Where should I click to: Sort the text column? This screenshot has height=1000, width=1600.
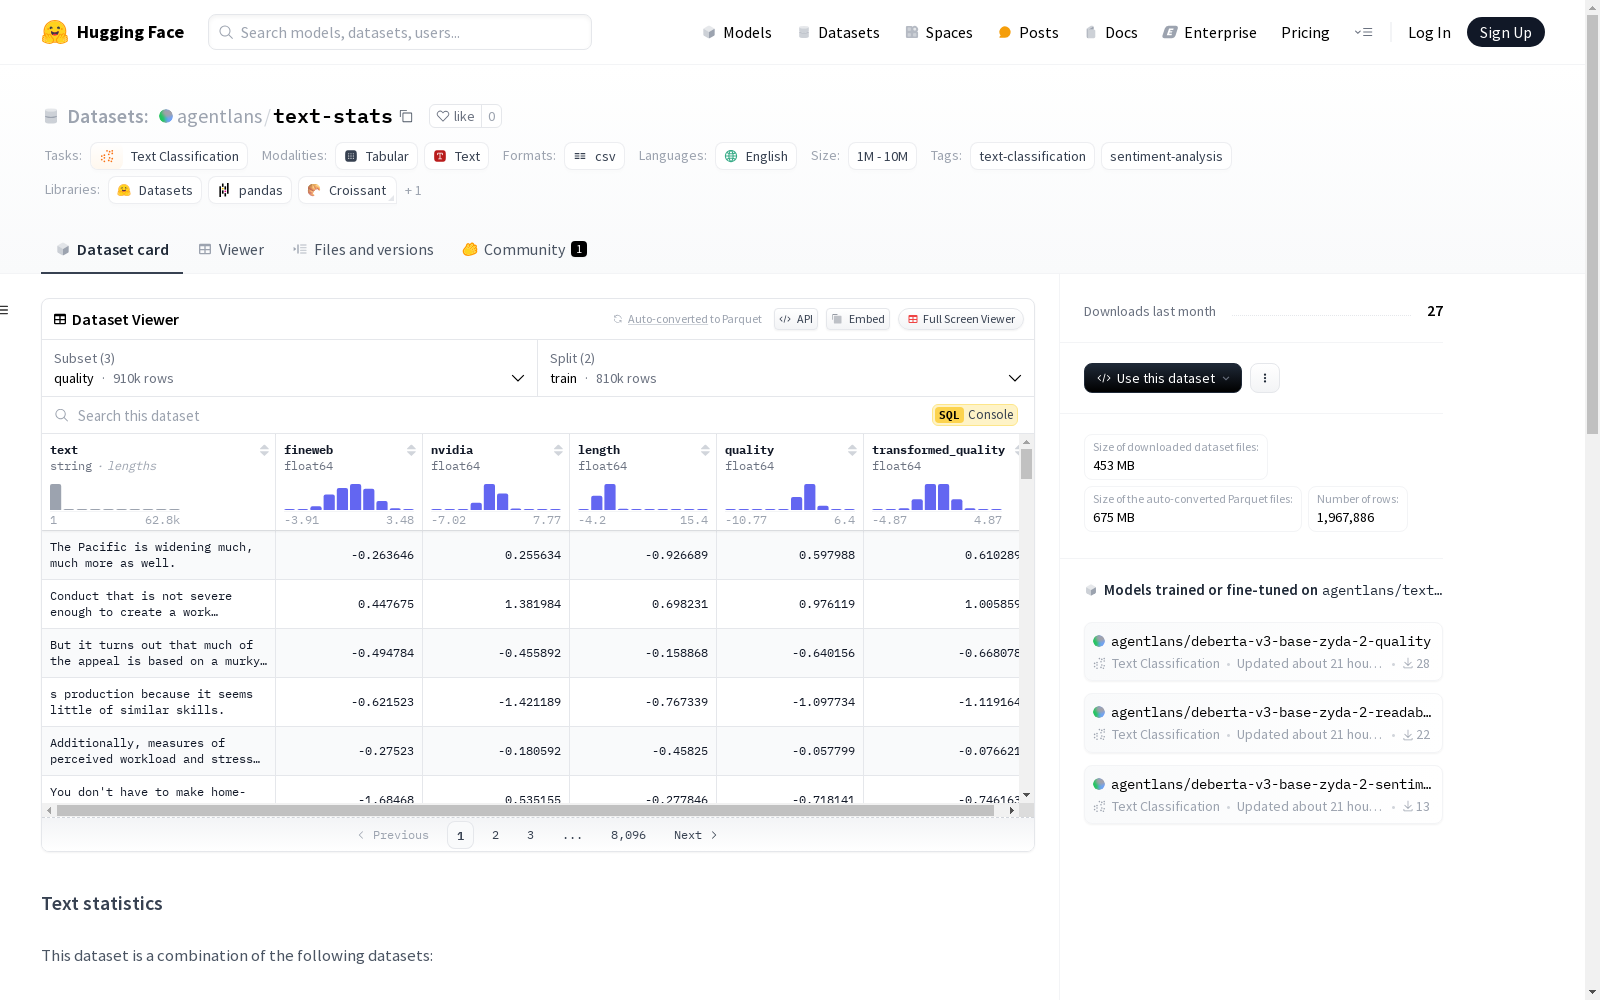tap(264, 450)
